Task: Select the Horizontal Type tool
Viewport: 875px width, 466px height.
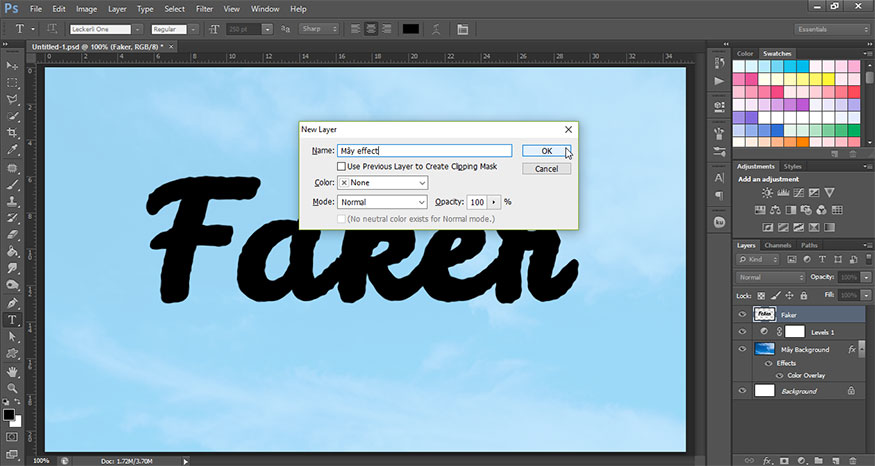Action: tap(12, 320)
